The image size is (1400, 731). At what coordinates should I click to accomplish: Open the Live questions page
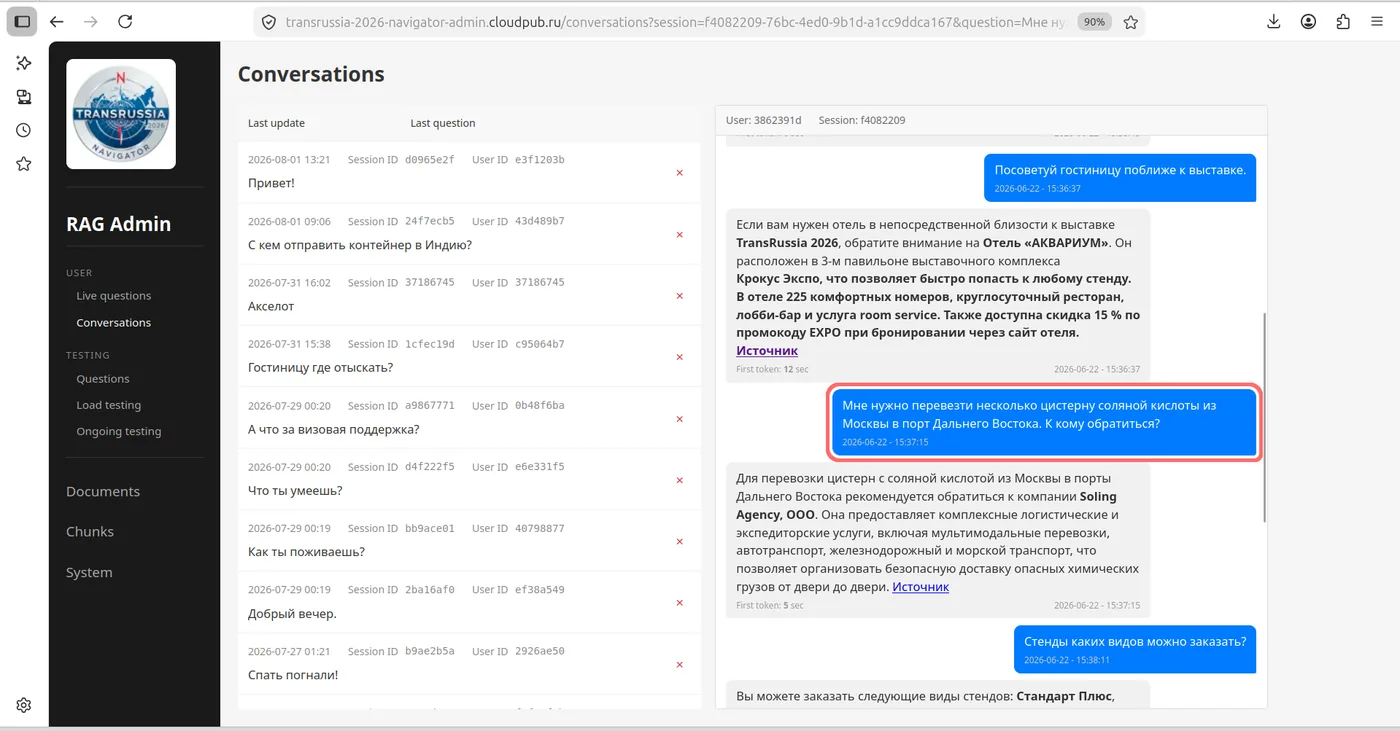(114, 296)
